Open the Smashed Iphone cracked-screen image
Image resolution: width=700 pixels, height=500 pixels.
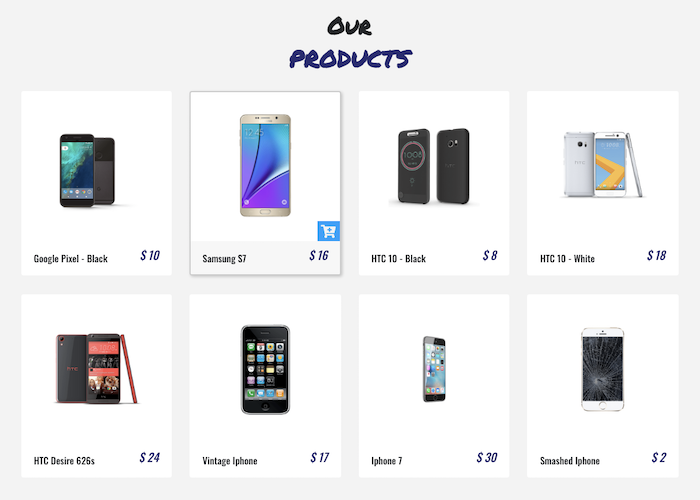[x=603, y=369]
